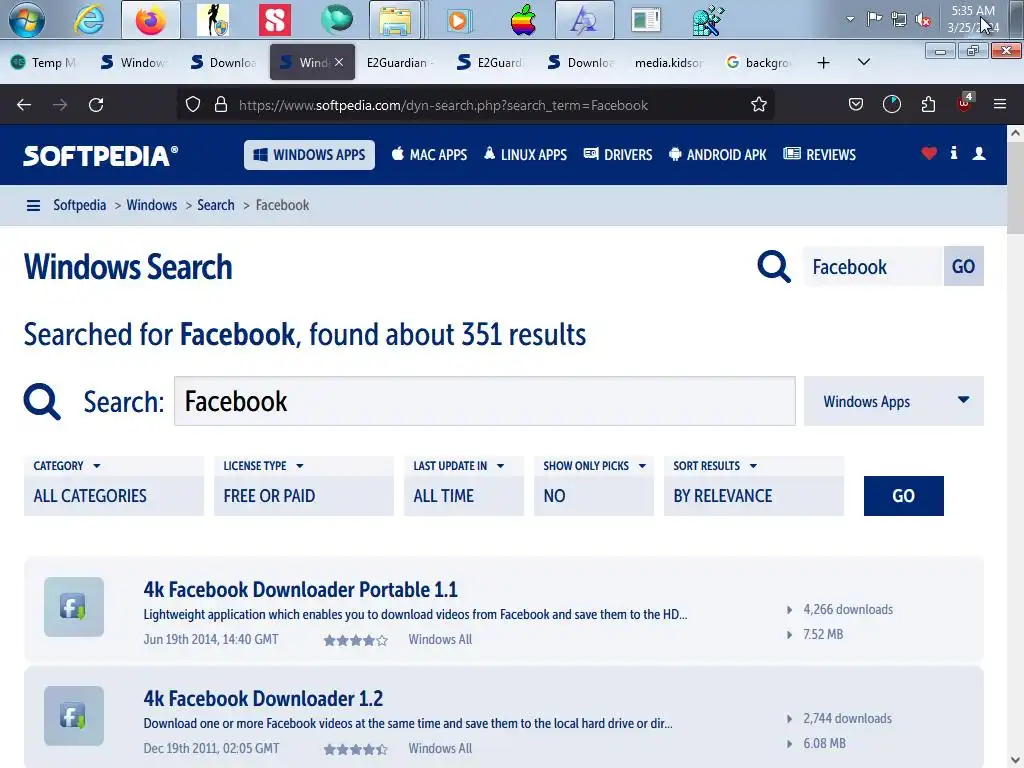Open the Softpedia info icon
This screenshot has height=768, width=1024.
point(953,153)
